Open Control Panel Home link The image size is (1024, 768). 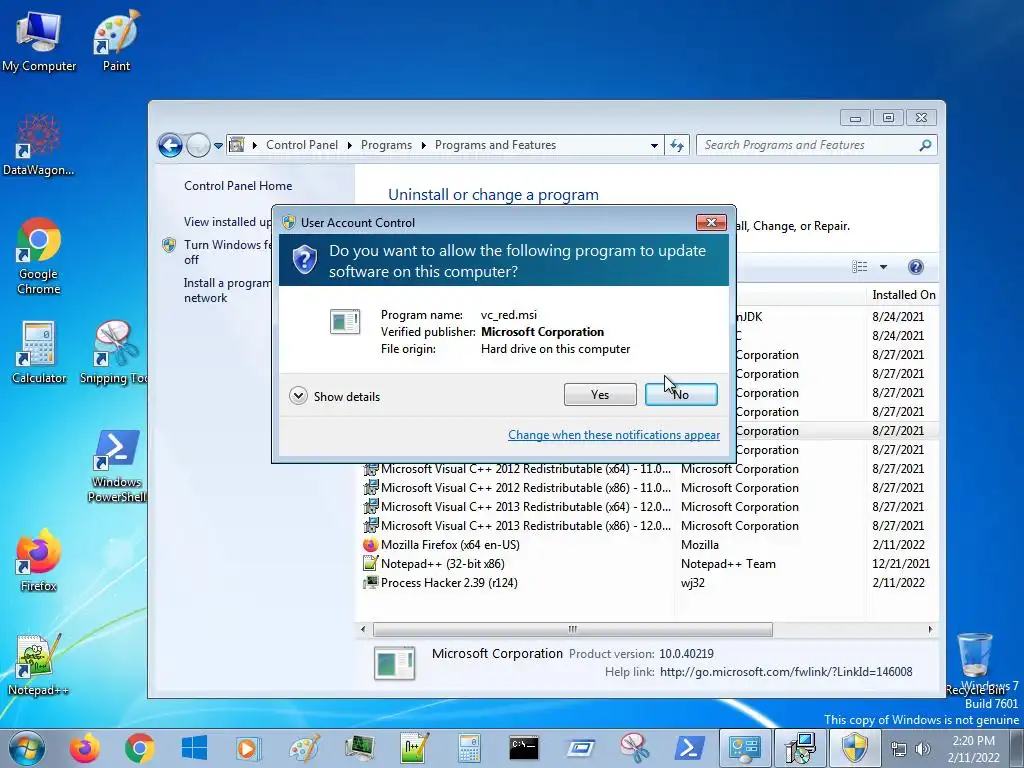click(238, 186)
